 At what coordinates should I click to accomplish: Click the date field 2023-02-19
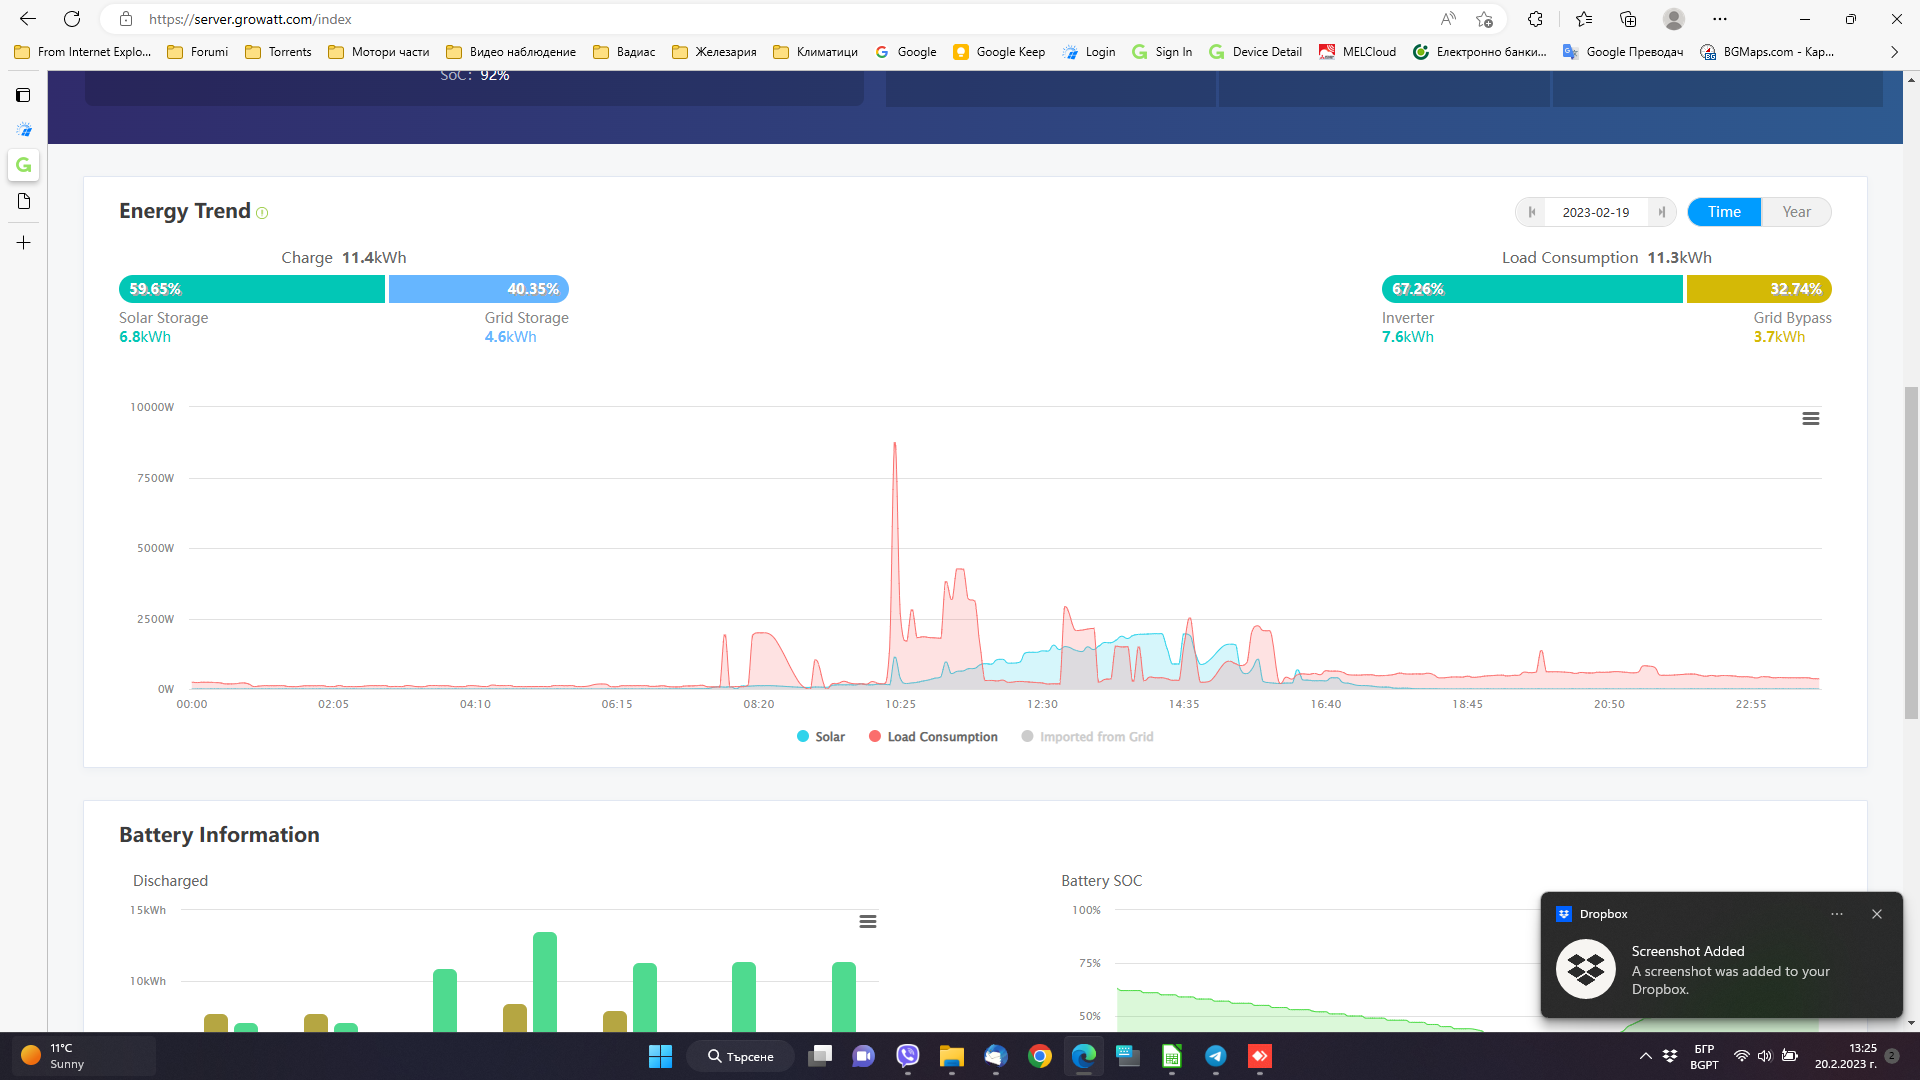point(1595,212)
